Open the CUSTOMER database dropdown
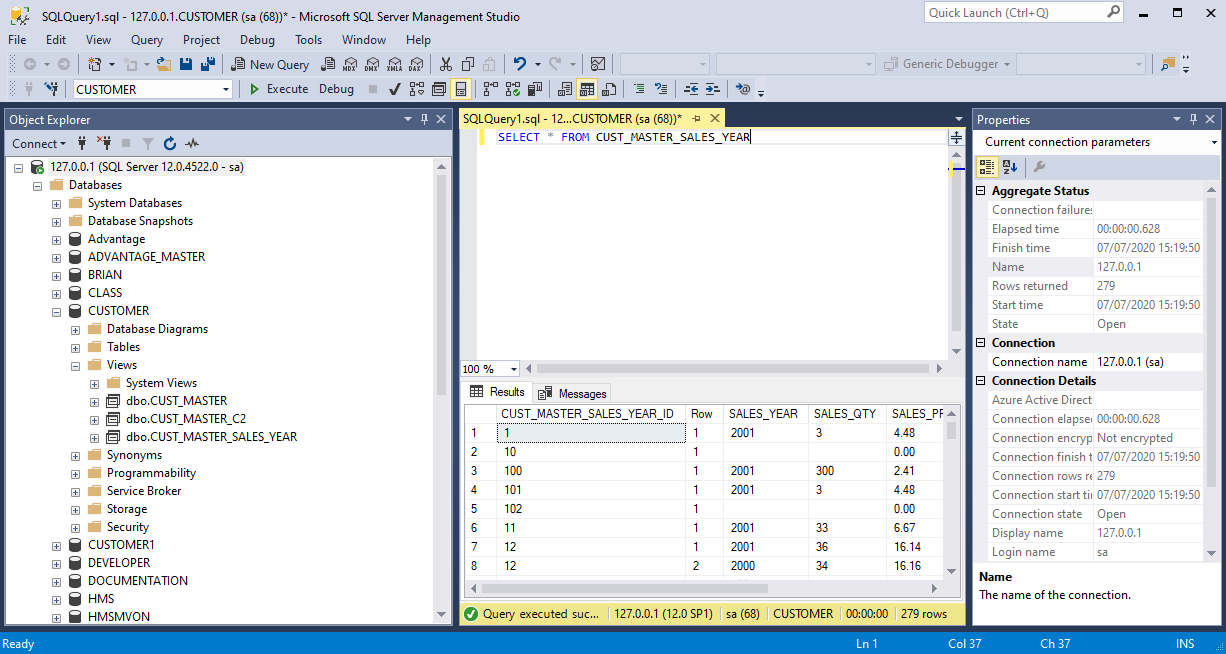 pos(226,89)
